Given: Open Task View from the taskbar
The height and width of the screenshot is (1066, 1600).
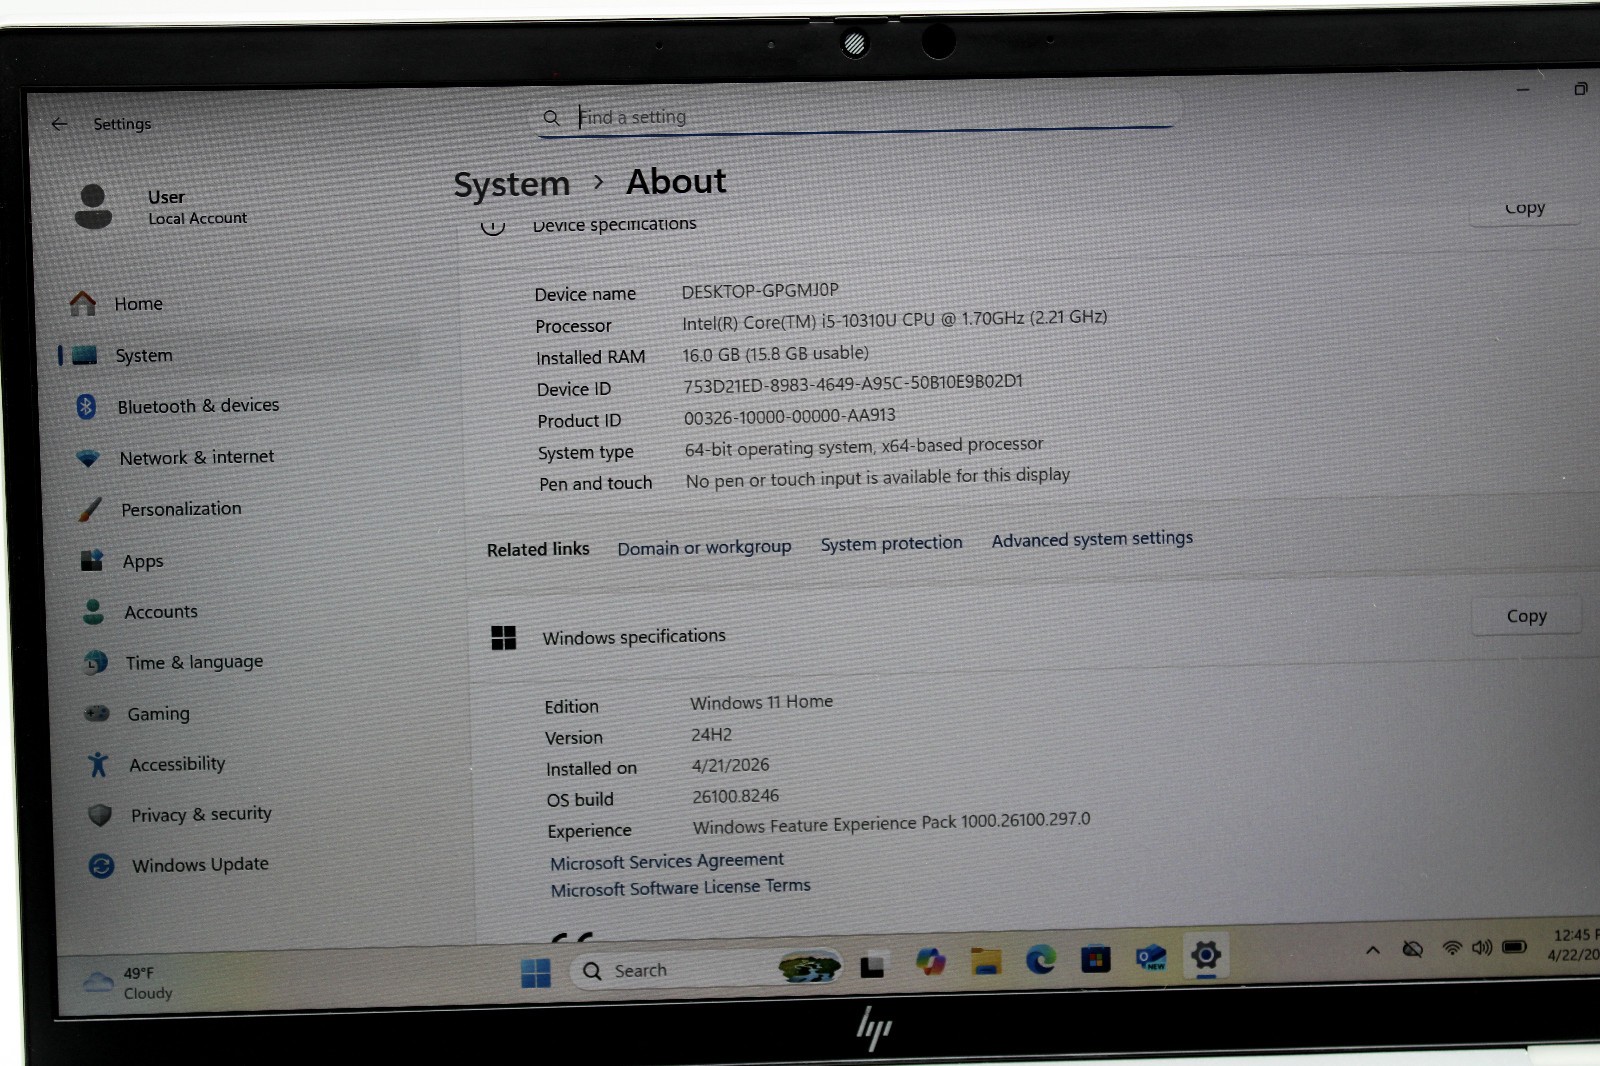Looking at the screenshot, I should (x=872, y=966).
